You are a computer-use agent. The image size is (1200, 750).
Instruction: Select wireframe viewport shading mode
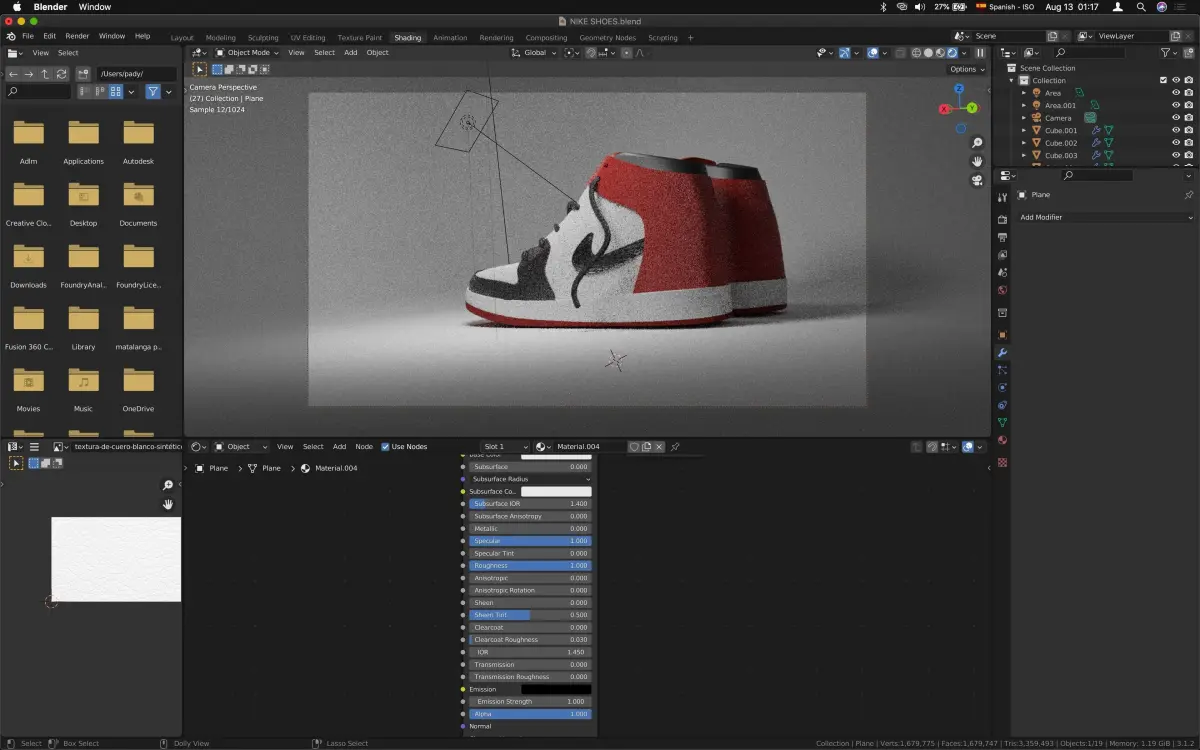916,53
